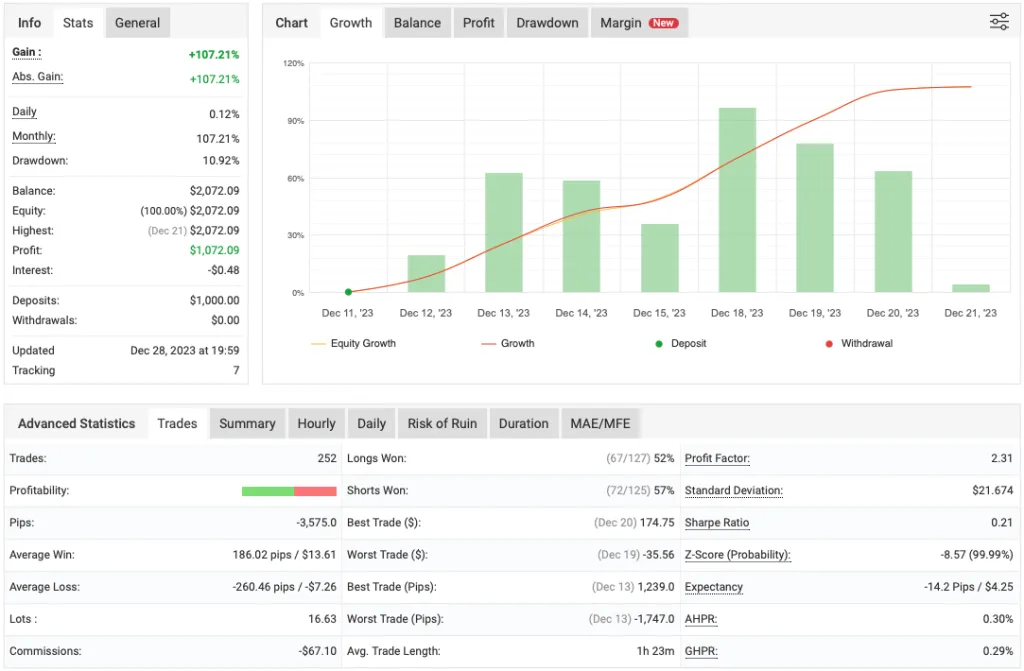Image resolution: width=1024 pixels, height=671 pixels.
Task: Open the chart settings icon
Action: (999, 21)
